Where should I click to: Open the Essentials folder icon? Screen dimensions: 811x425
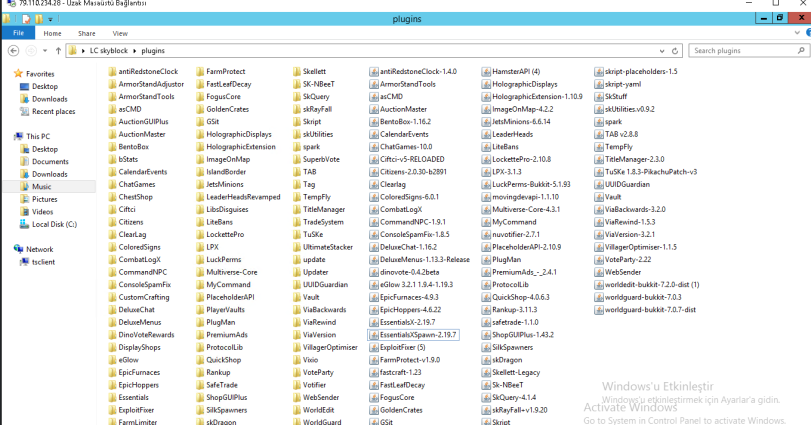click(x=112, y=398)
